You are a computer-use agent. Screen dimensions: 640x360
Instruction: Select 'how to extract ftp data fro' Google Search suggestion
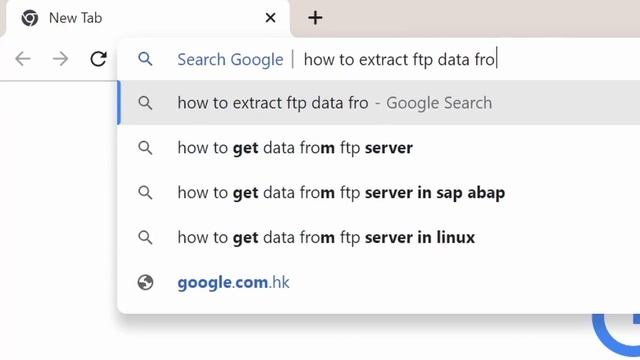click(379, 103)
